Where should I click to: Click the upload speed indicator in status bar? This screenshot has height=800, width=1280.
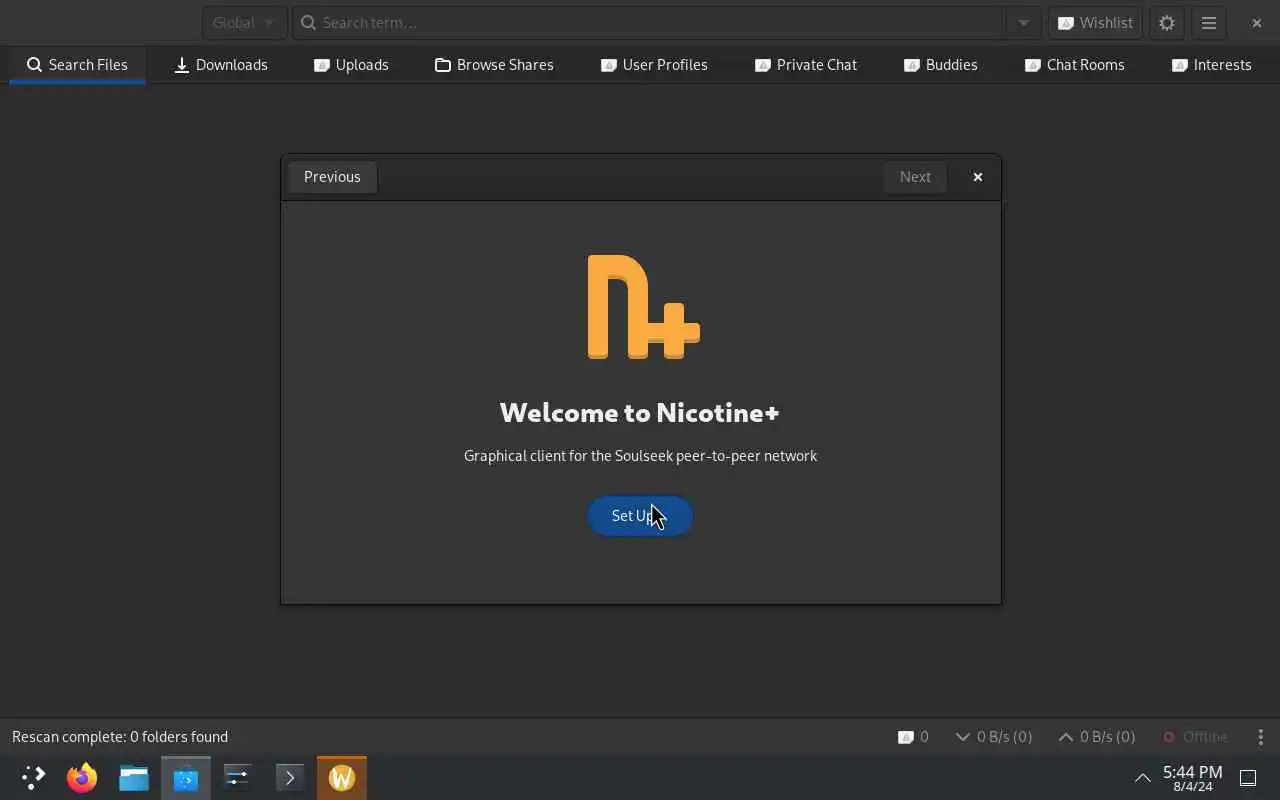[x=1097, y=737]
